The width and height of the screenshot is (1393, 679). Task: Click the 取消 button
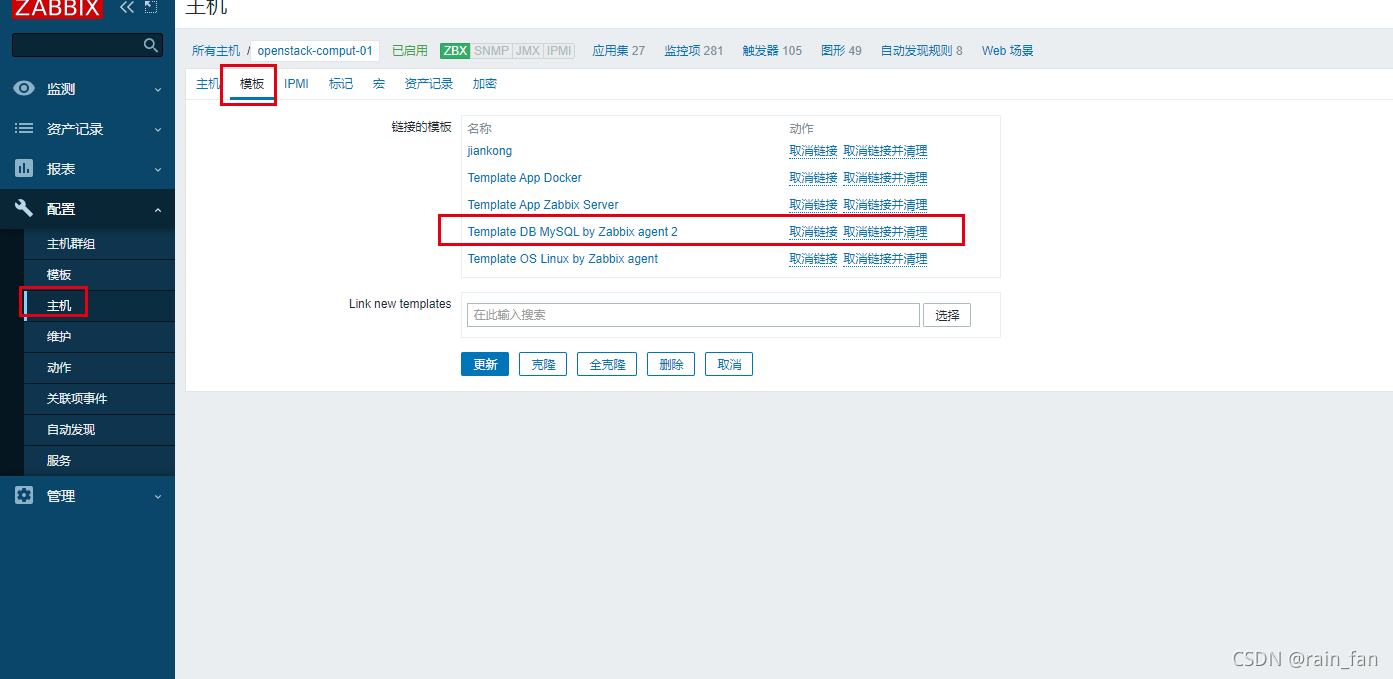pyautogui.click(x=729, y=364)
